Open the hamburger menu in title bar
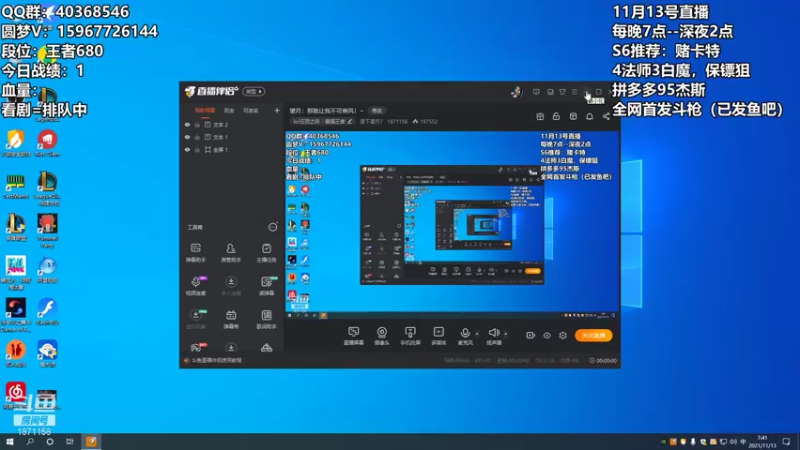 coord(574,92)
